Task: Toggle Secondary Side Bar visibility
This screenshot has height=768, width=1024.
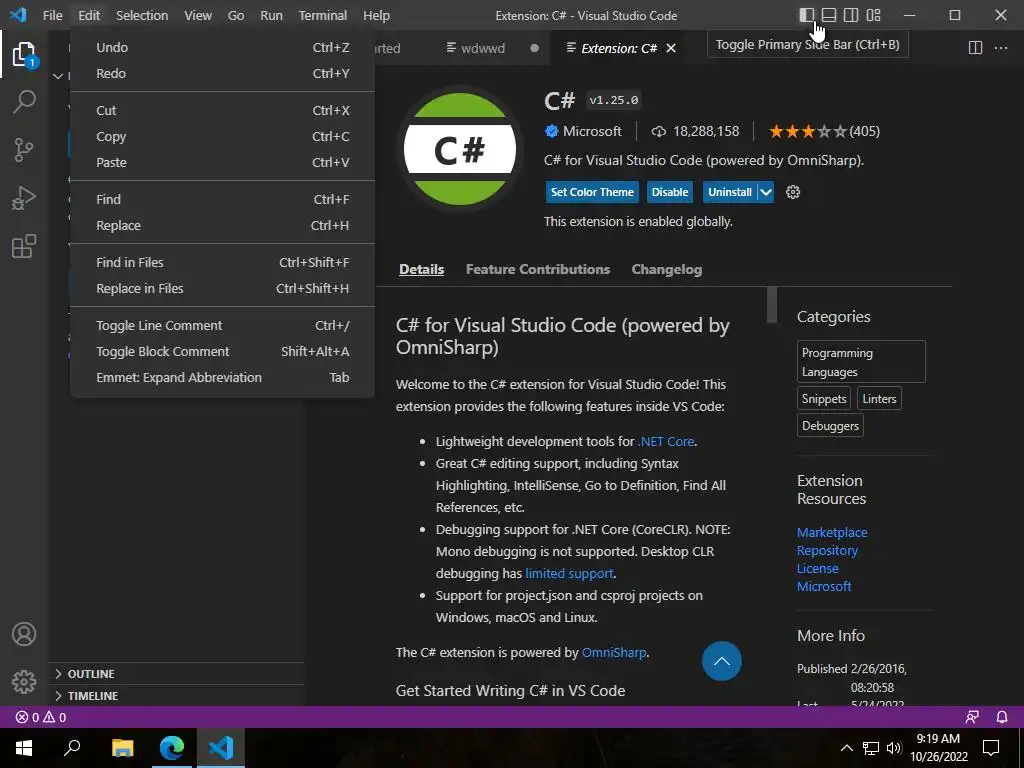Action: click(x=851, y=15)
